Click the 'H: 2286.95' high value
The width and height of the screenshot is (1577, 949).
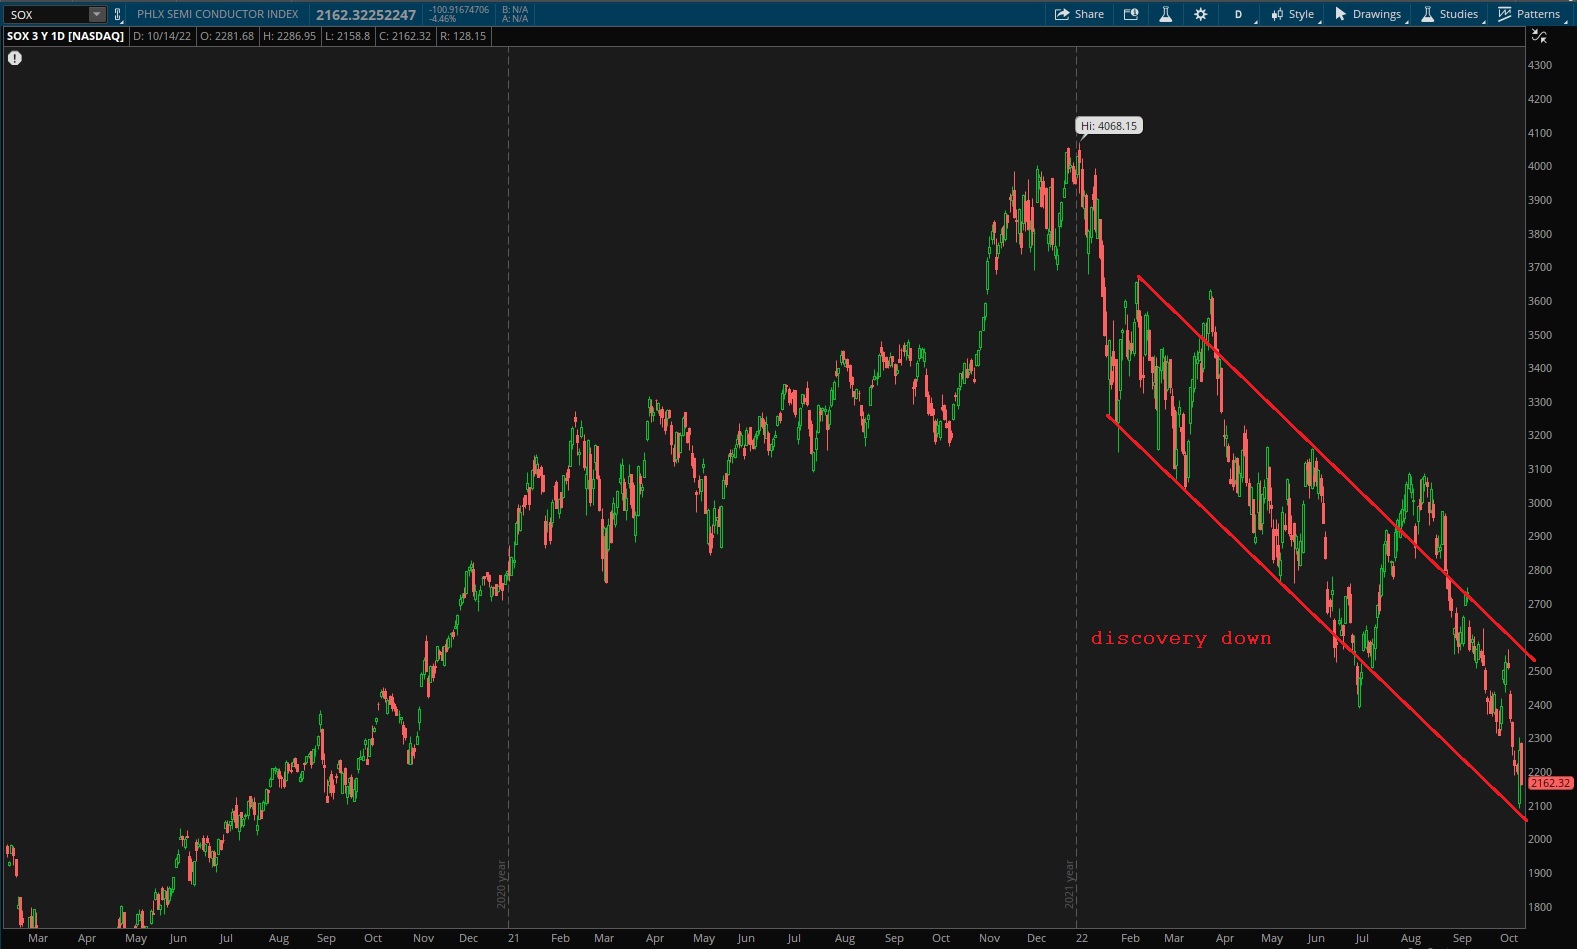click(x=290, y=36)
